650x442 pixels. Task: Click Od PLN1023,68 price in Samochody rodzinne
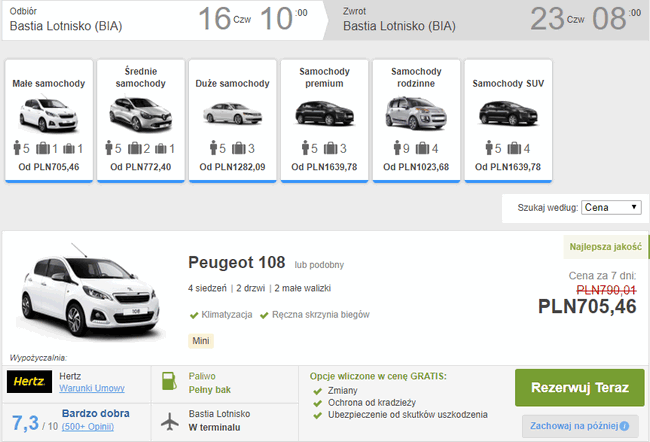[x=416, y=167]
